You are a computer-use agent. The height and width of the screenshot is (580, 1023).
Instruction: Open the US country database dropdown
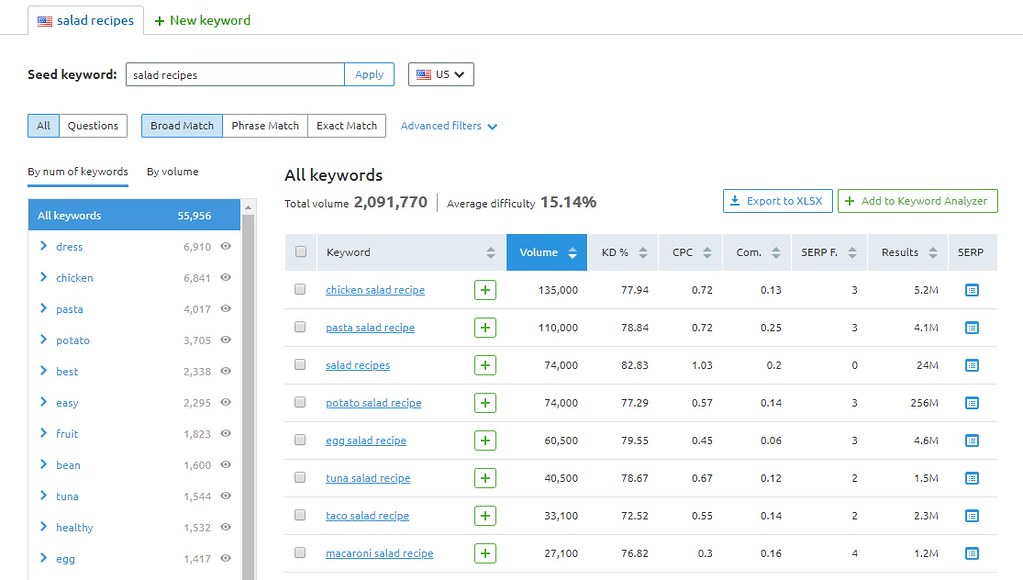click(441, 75)
